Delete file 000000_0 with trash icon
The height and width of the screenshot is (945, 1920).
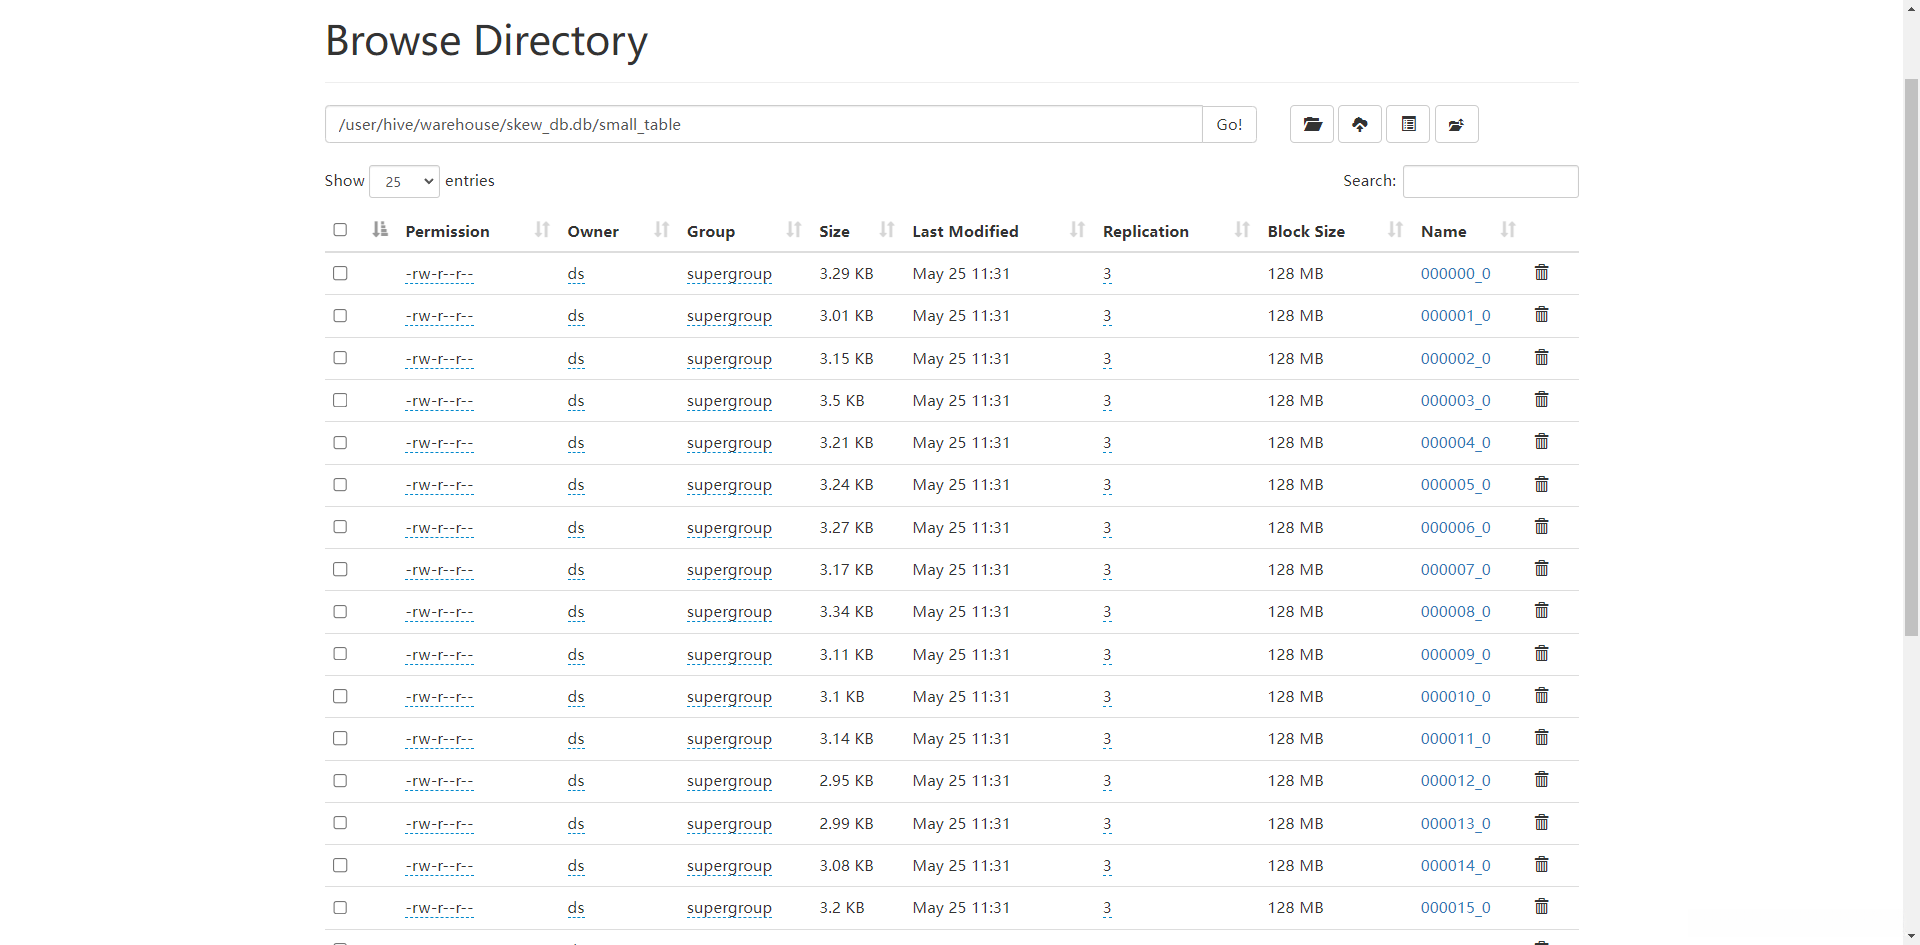coord(1541,273)
